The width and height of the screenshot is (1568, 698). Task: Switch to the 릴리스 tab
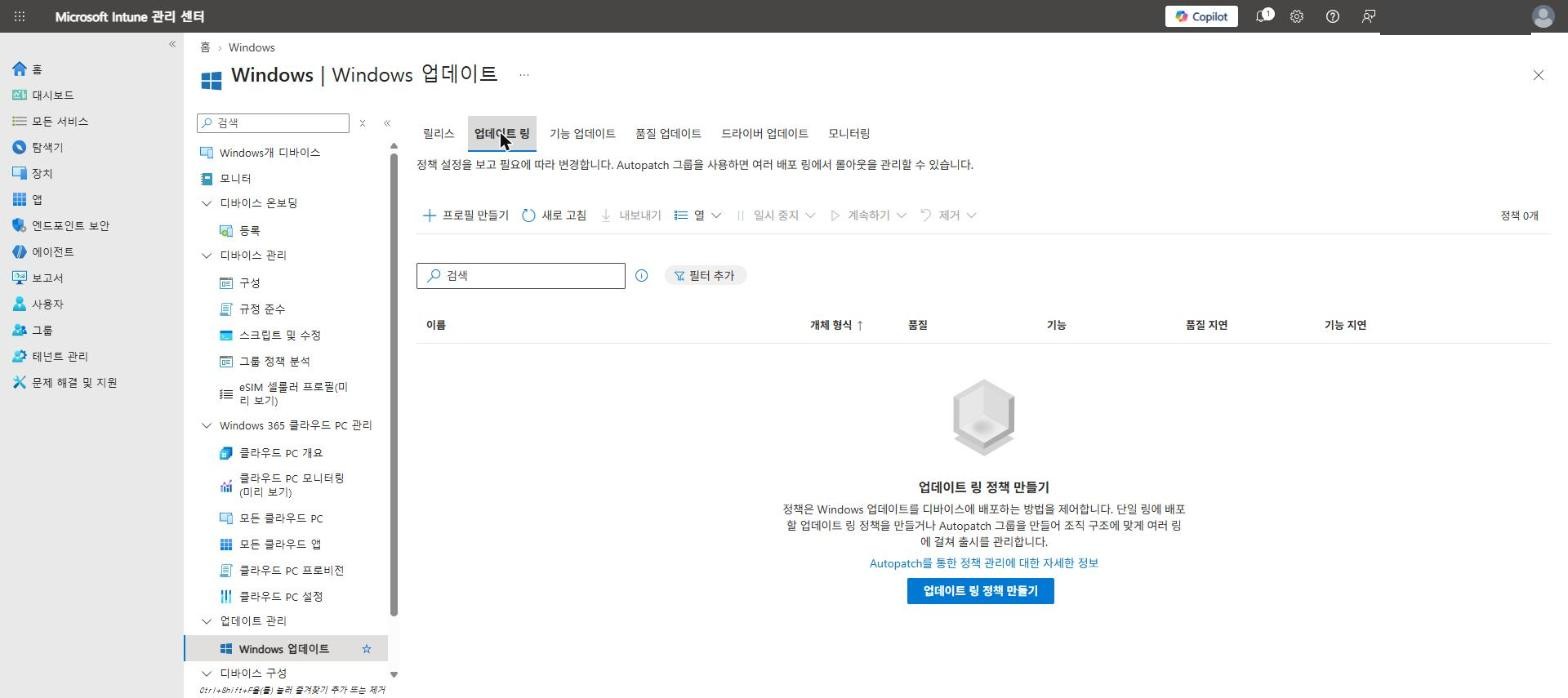pos(438,134)
